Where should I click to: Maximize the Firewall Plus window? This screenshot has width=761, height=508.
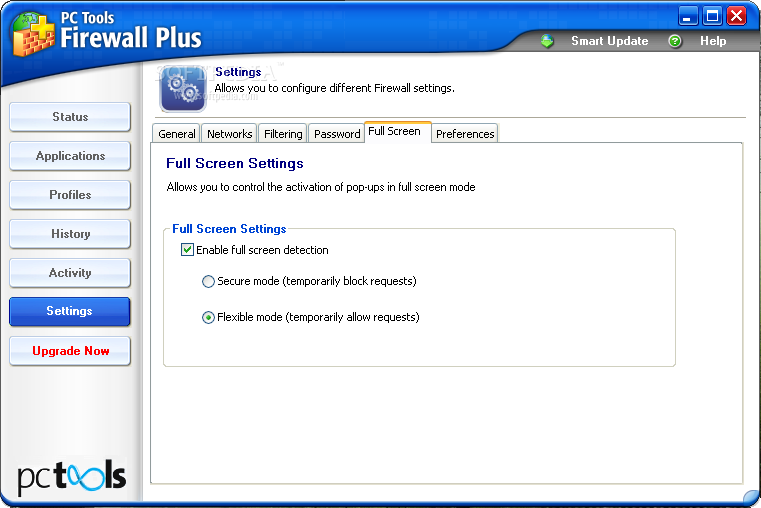[x=712, y=16]
